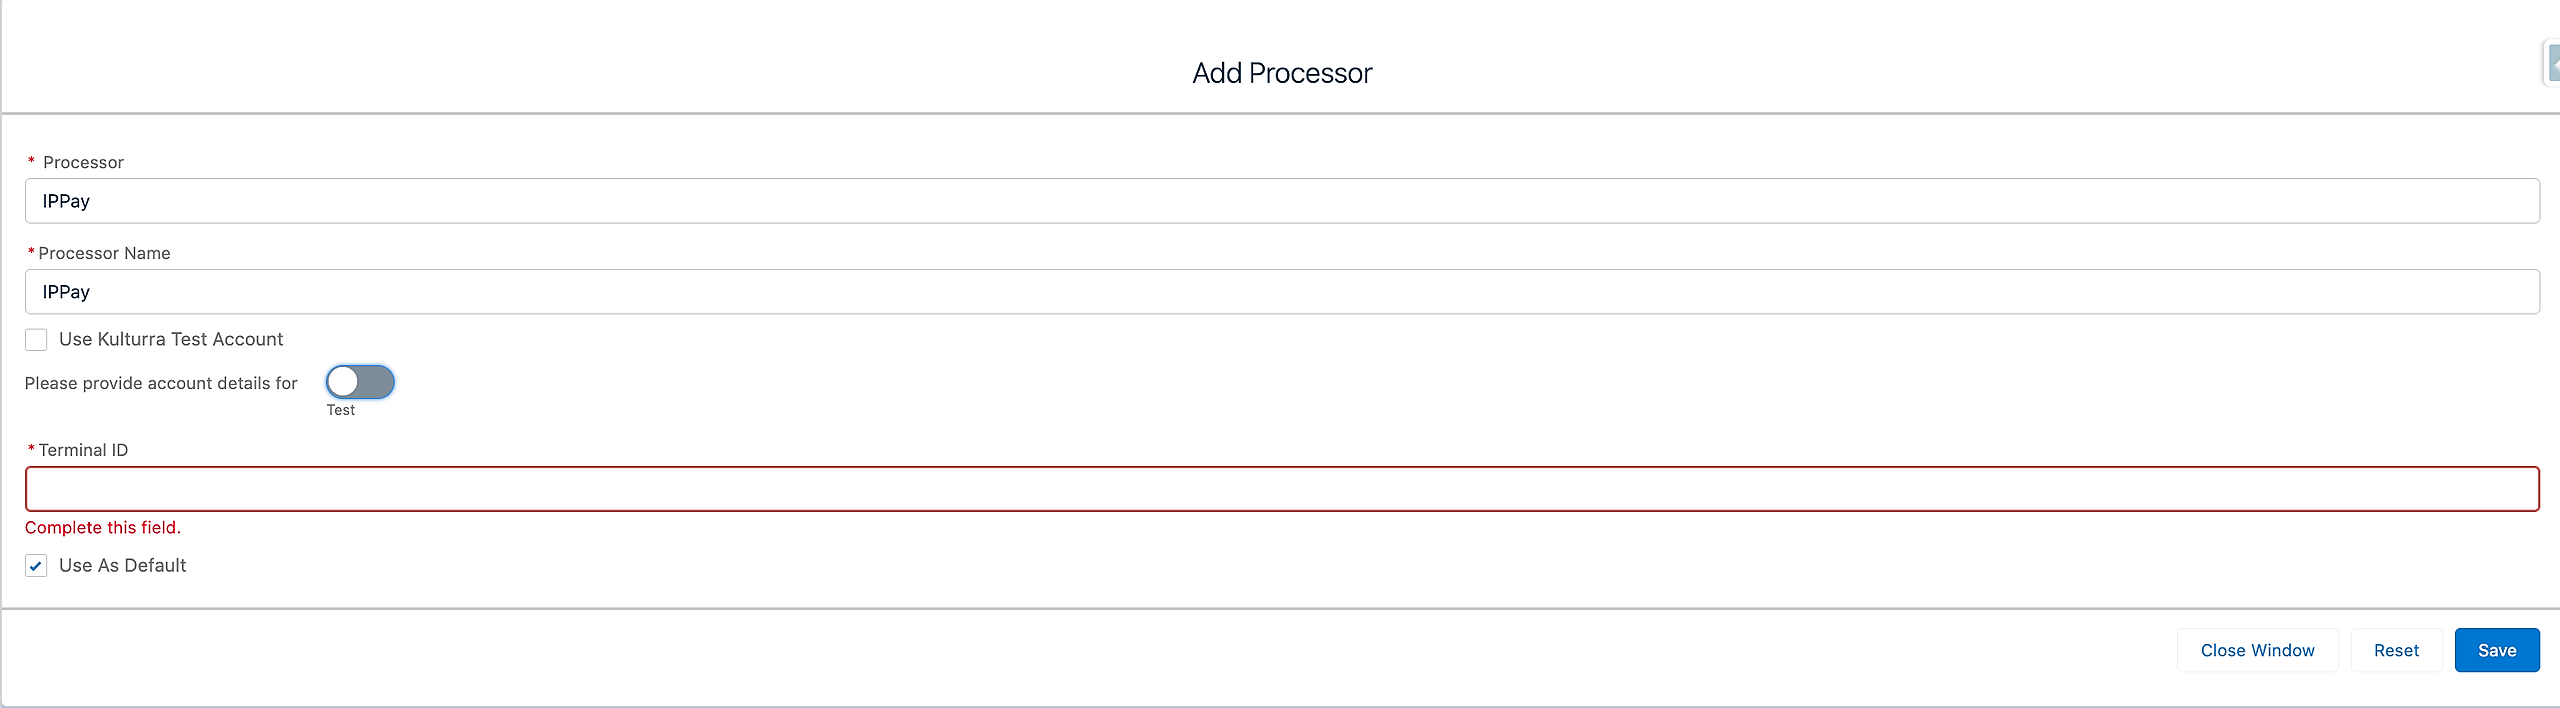Check the Use Kulturra Test Account checkbox
The image size is (2560, 708).
click(x=36, y=340)
